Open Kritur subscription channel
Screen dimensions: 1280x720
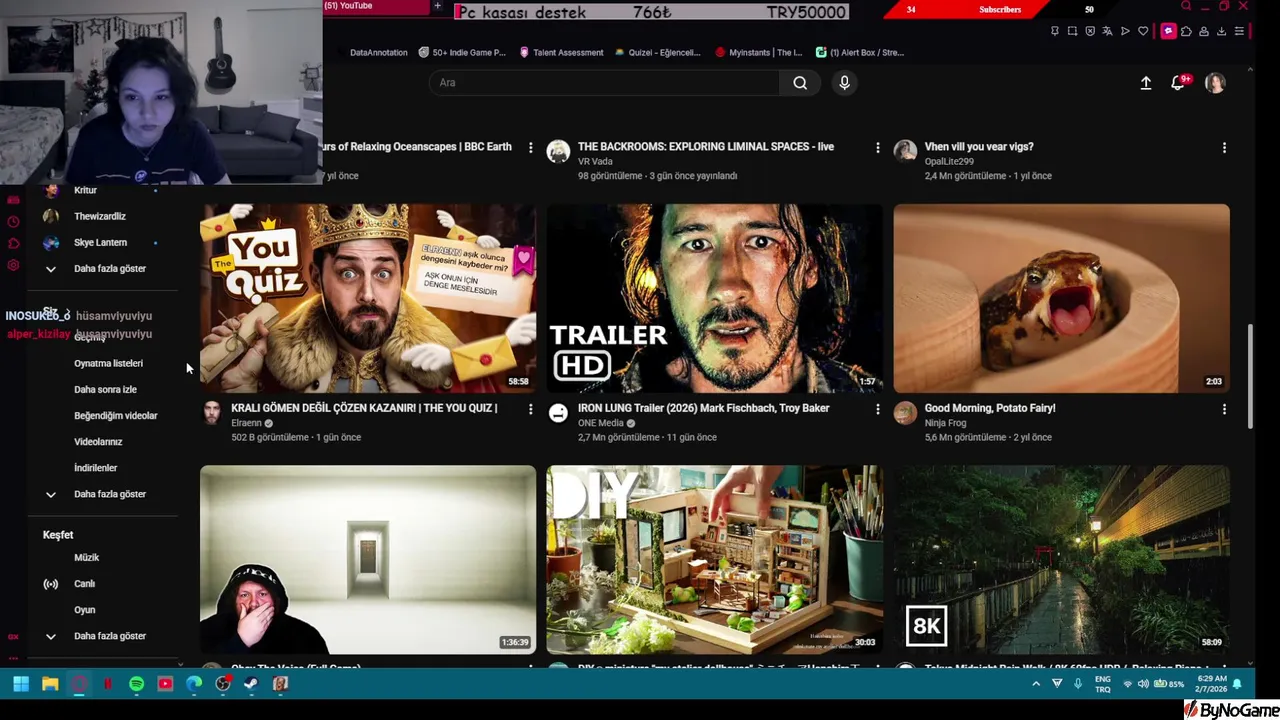coord(85,191)
